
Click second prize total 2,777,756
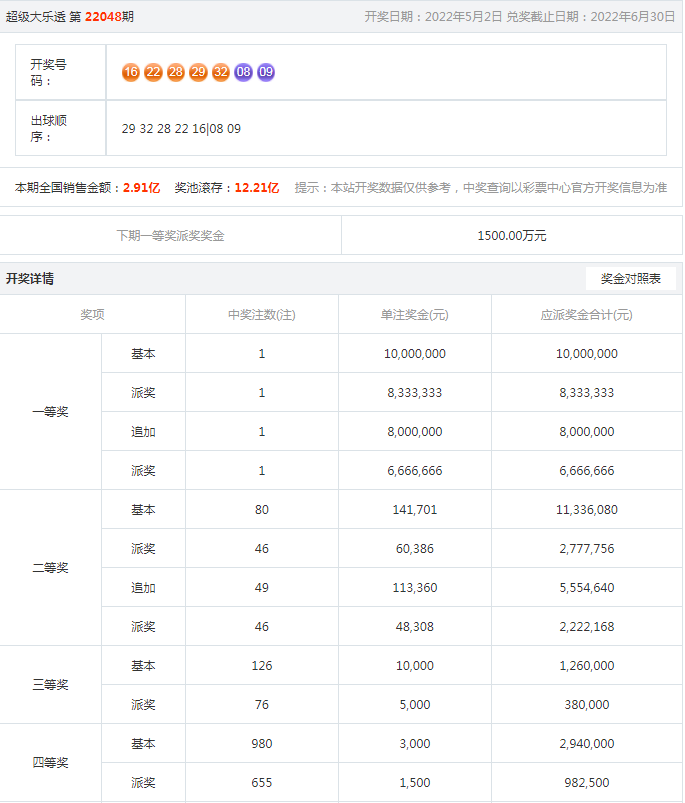click(587, 548)
